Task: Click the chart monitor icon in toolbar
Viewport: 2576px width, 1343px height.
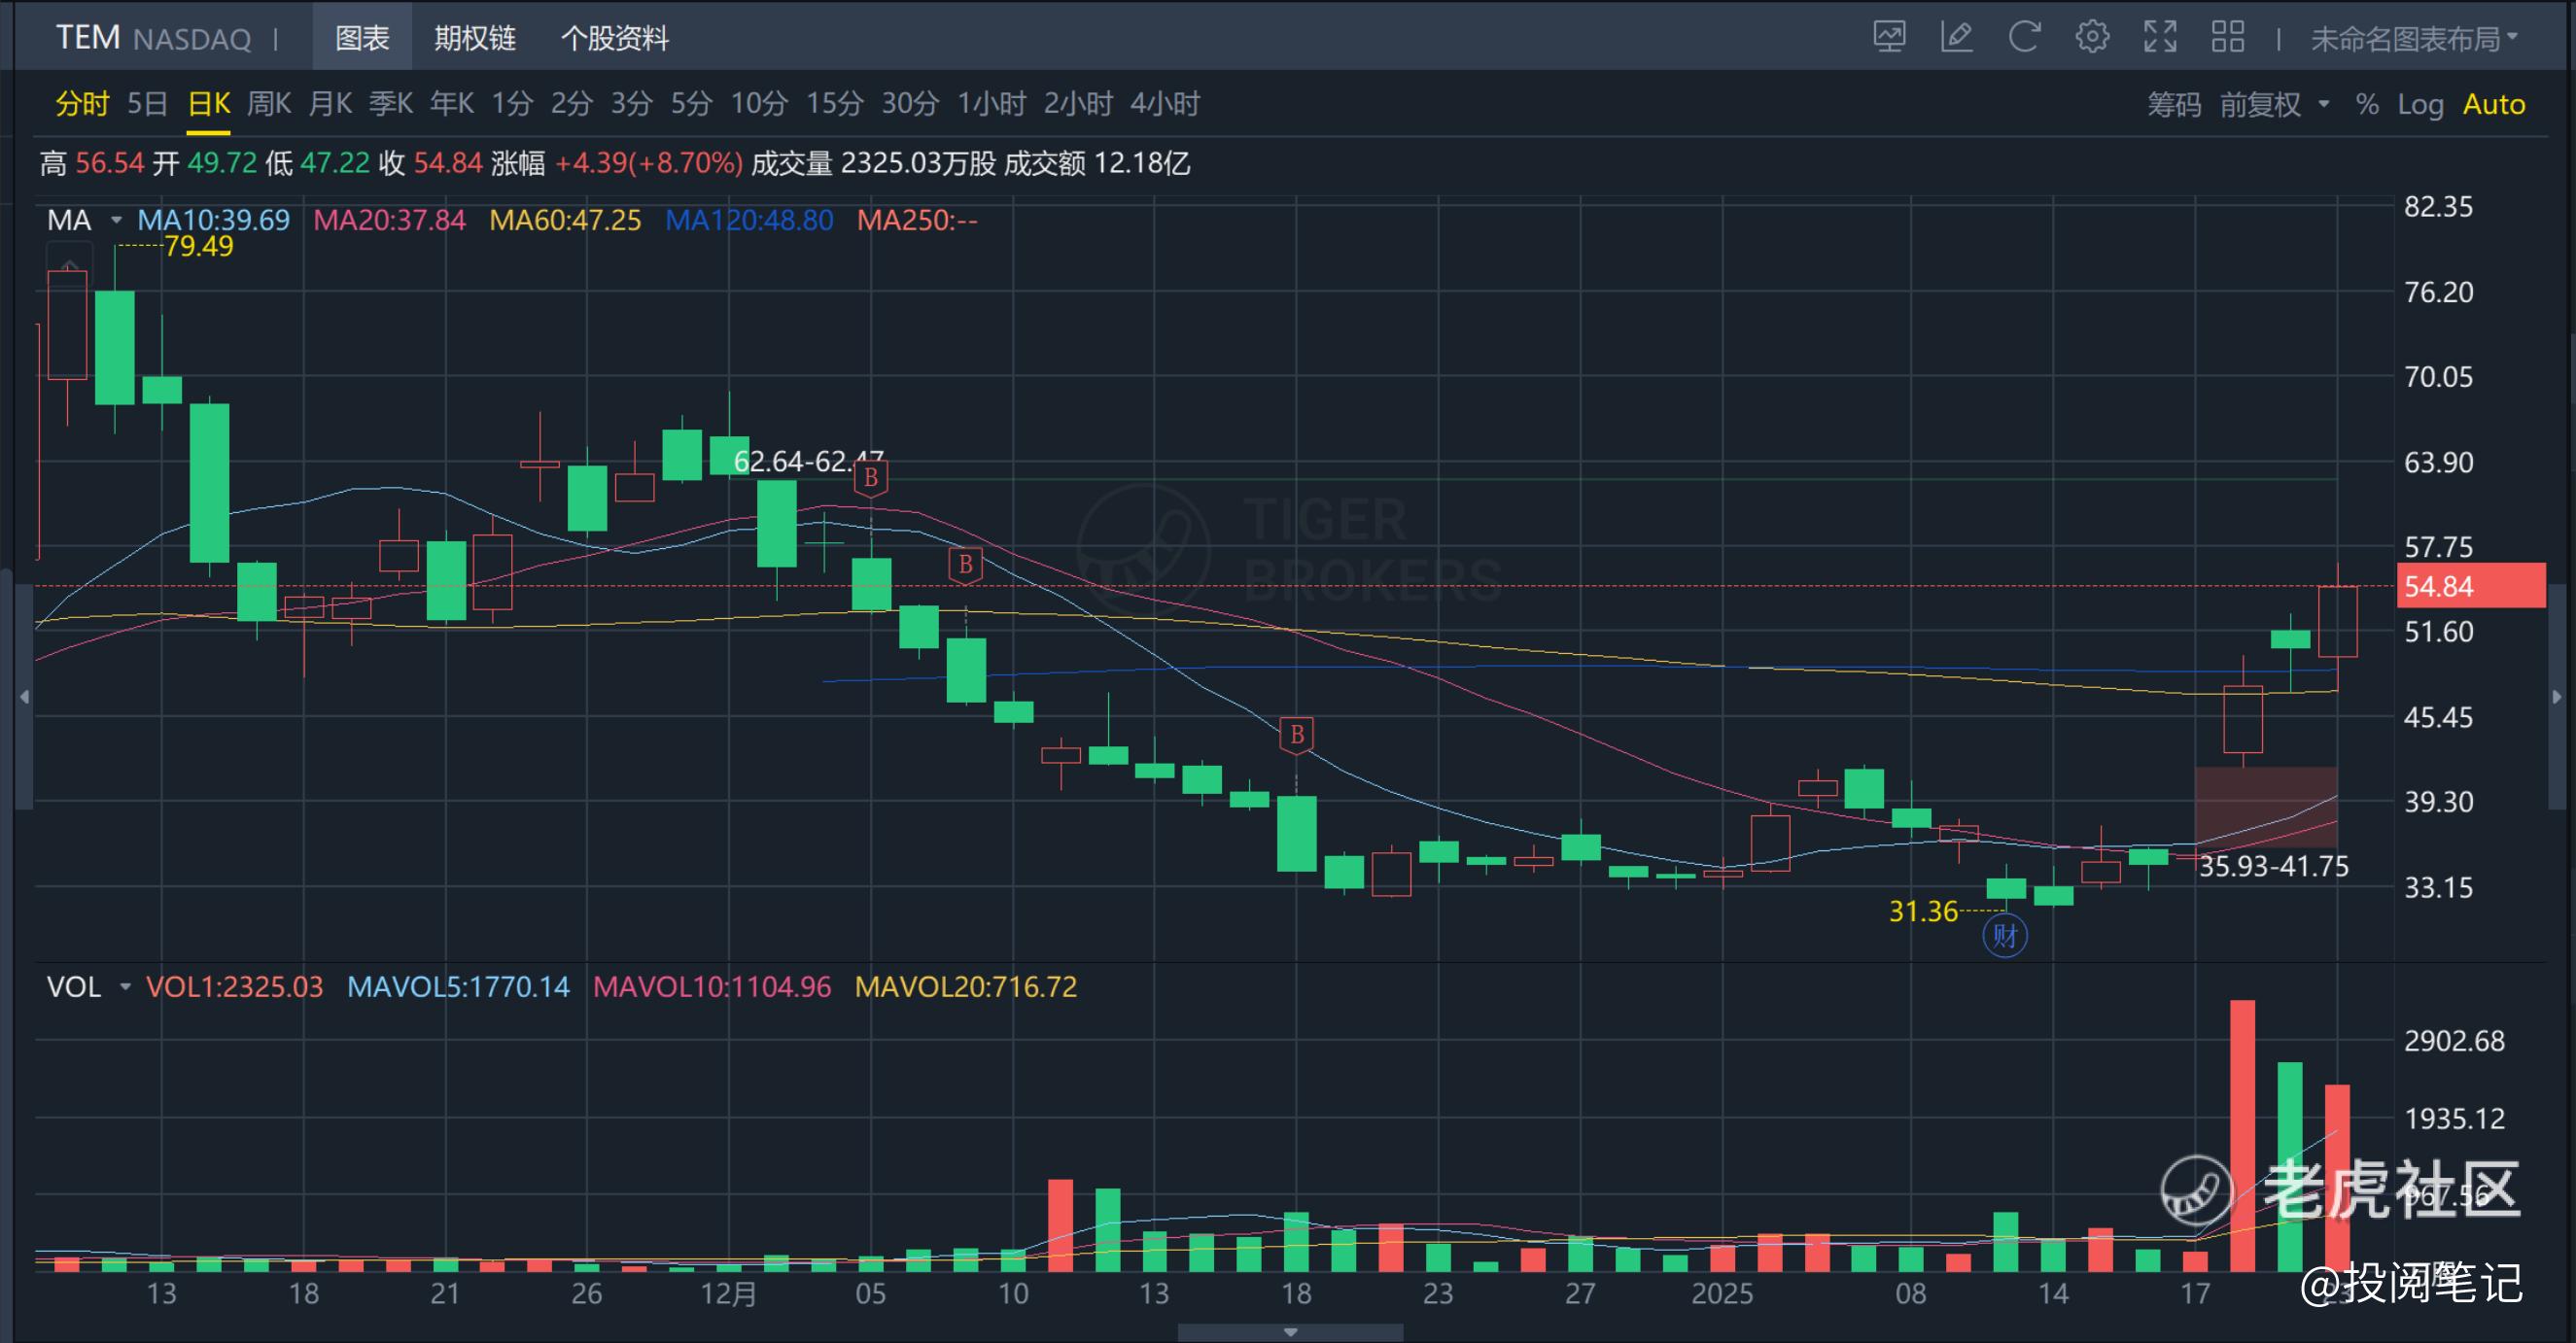Action: click(x=1889, y=38)
